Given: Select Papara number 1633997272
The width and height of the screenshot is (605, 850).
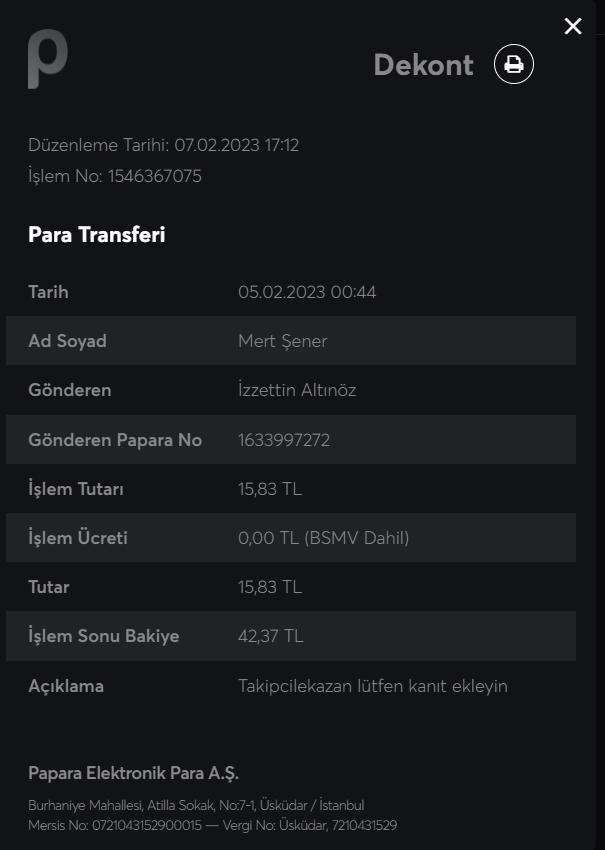Looking at the screenshot, I should tap(284, 440).
